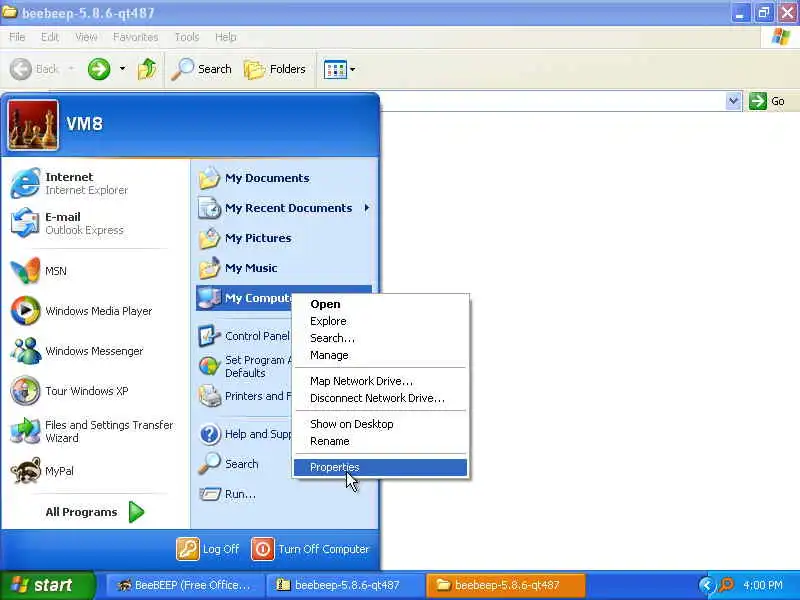Open the Tools menu
This screenshot has height=600, width=800.
tap(187, 37)
